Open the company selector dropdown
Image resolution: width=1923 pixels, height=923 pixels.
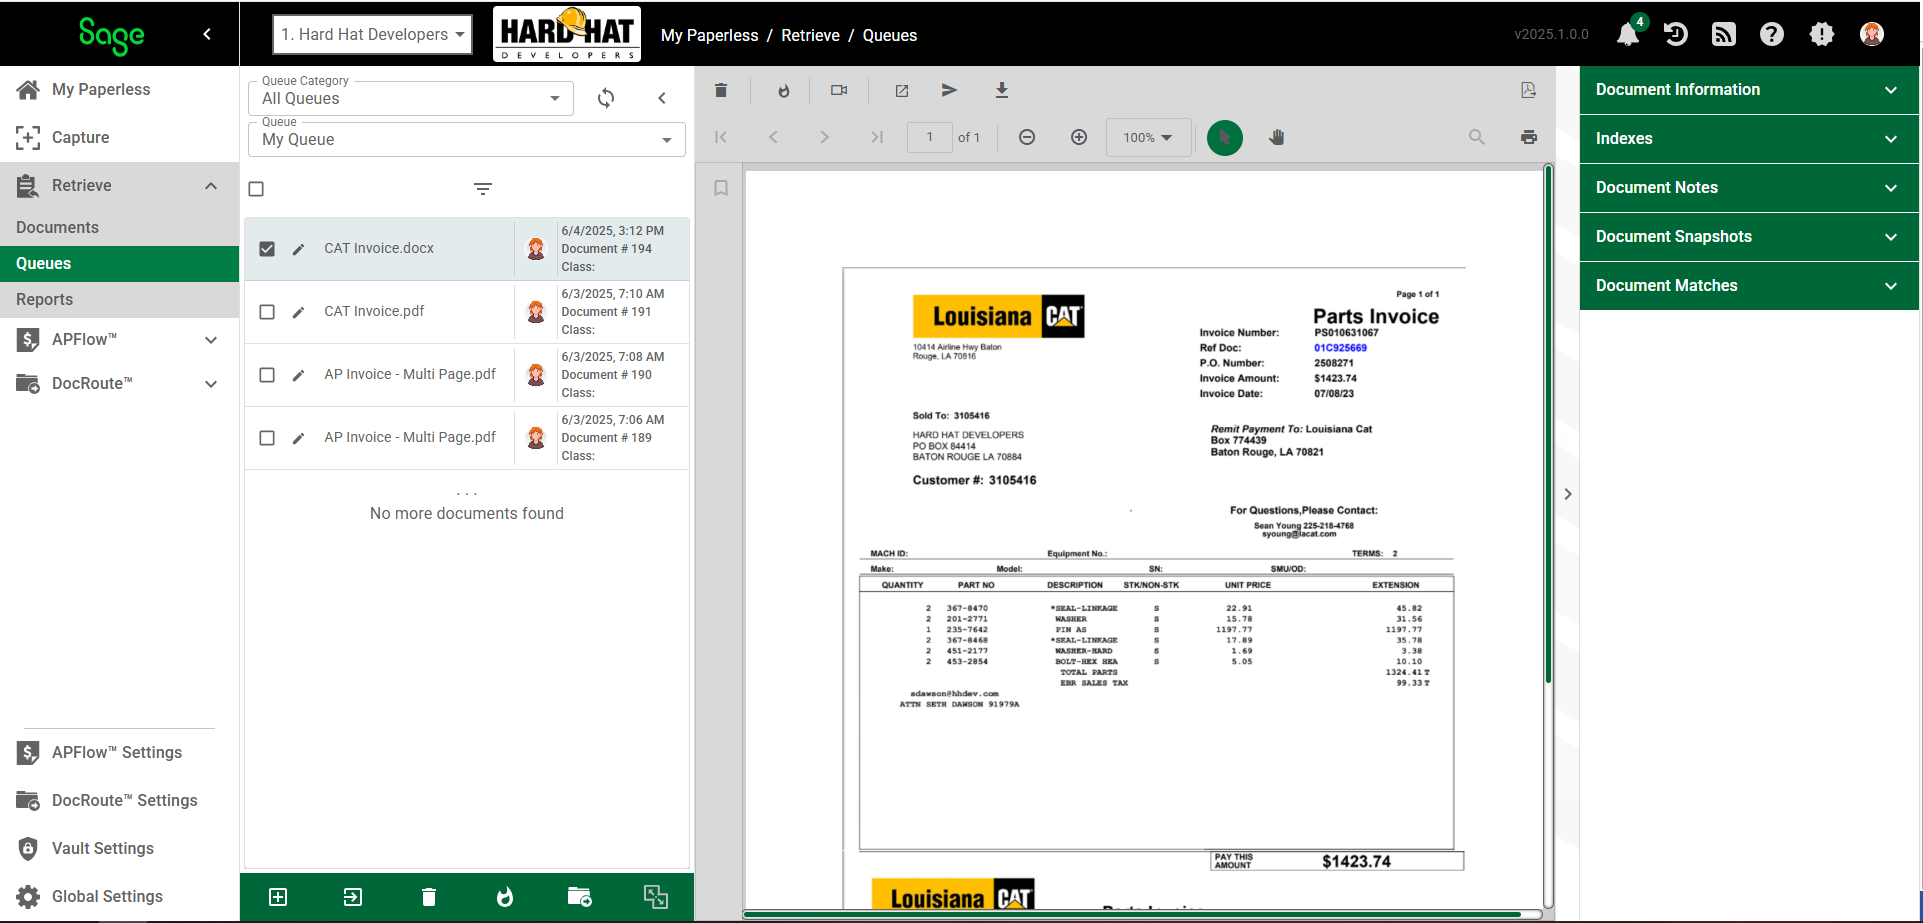373,34
